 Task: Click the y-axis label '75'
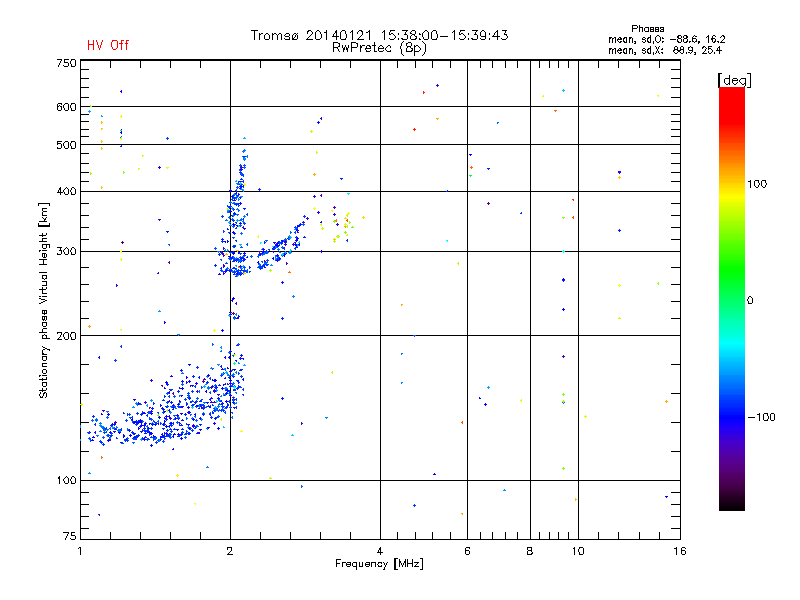coord(70,536)
